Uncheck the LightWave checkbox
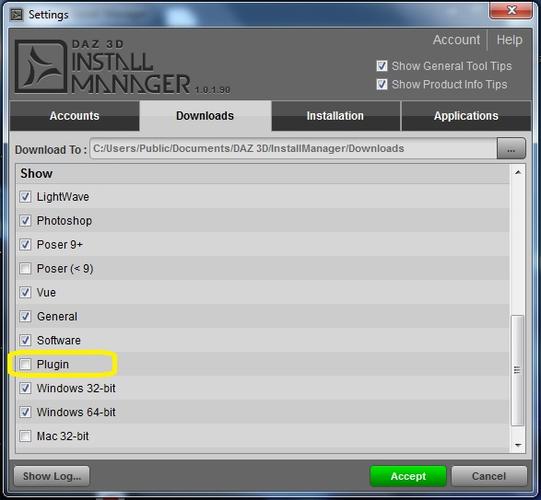Screen dimensions: 541x500 pyautogui.click(x=25, y=197)
